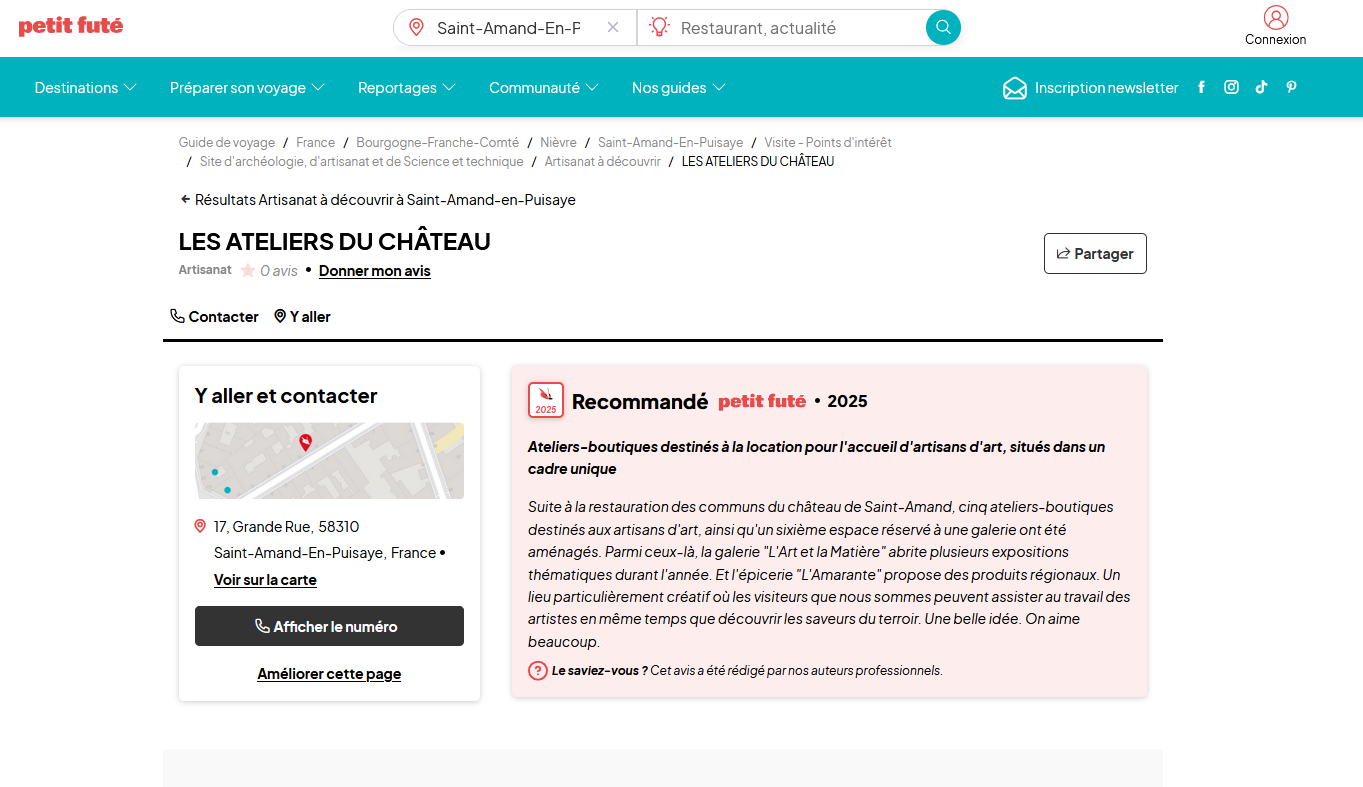The width and height of the screenshot is (1363, 787).
Task: Select the Y aller tab
Action: tap(303, 317)
